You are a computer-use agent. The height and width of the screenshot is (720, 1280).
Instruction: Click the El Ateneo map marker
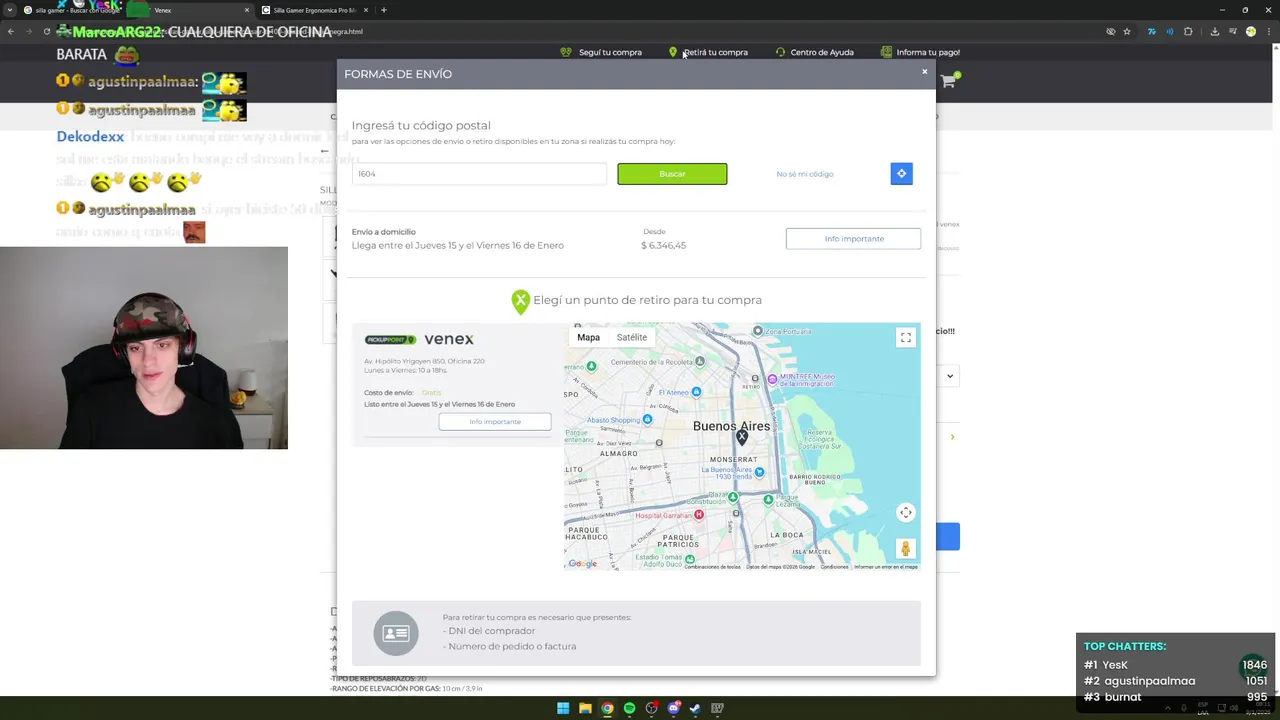pos(697,391)
